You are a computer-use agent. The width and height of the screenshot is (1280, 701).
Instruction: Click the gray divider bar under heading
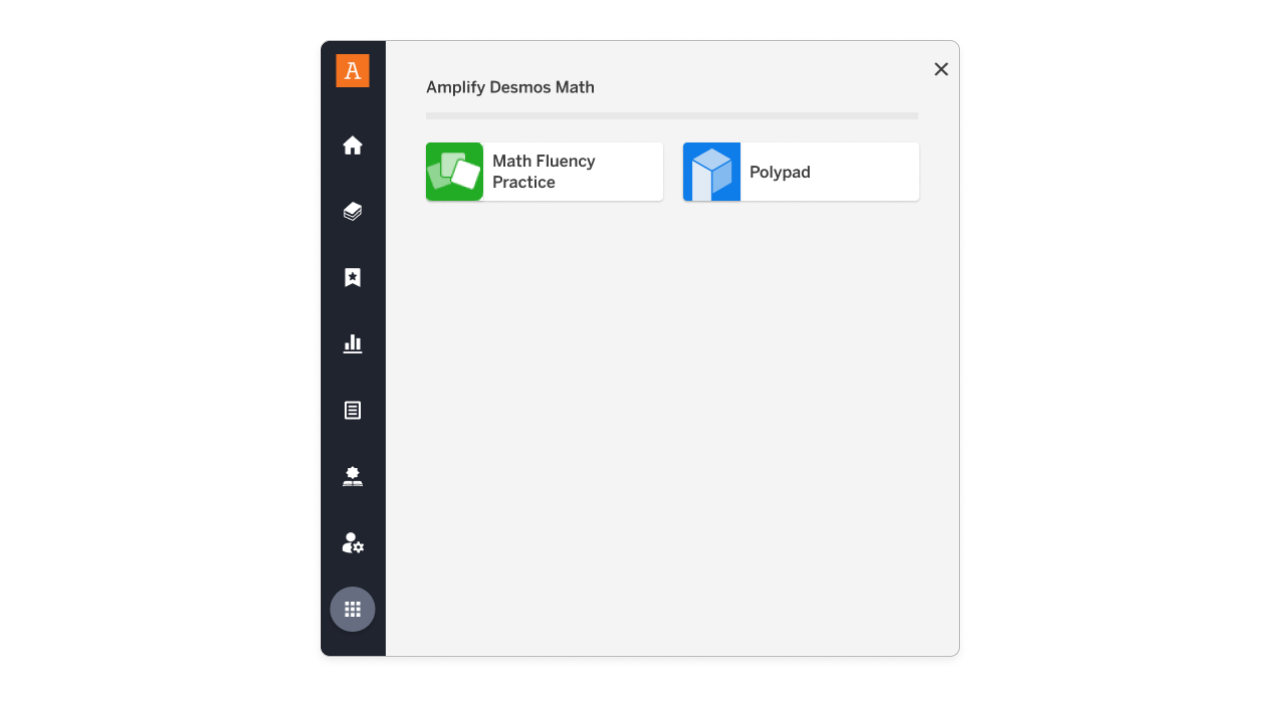click(672, 116)
